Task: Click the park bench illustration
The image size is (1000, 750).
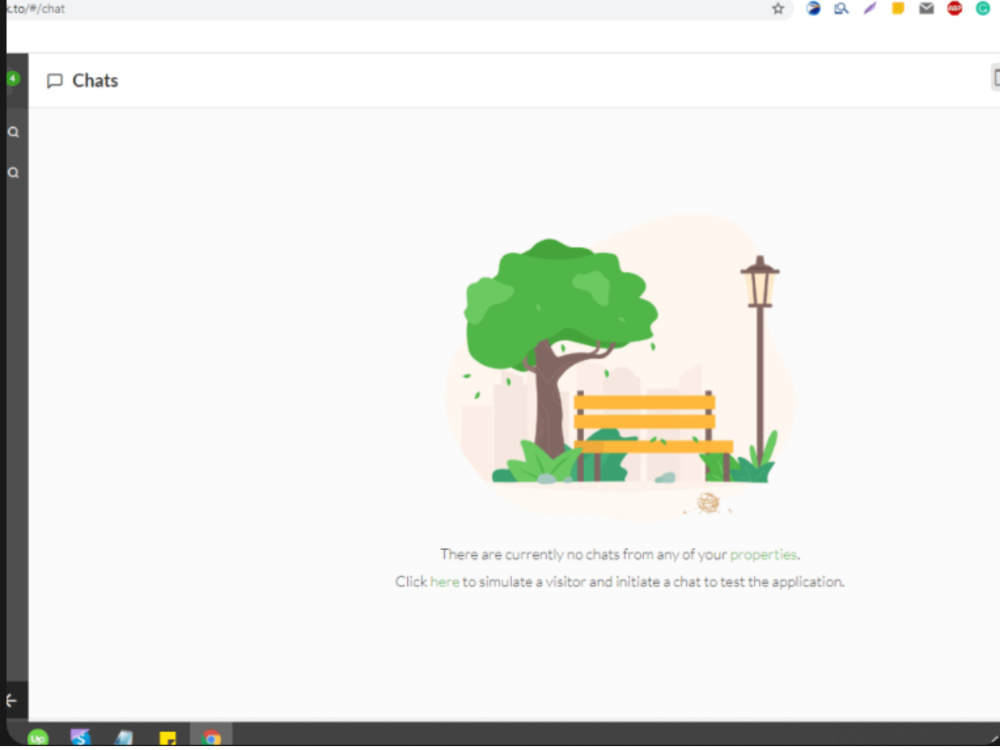Action: click(x=653, y=436)
